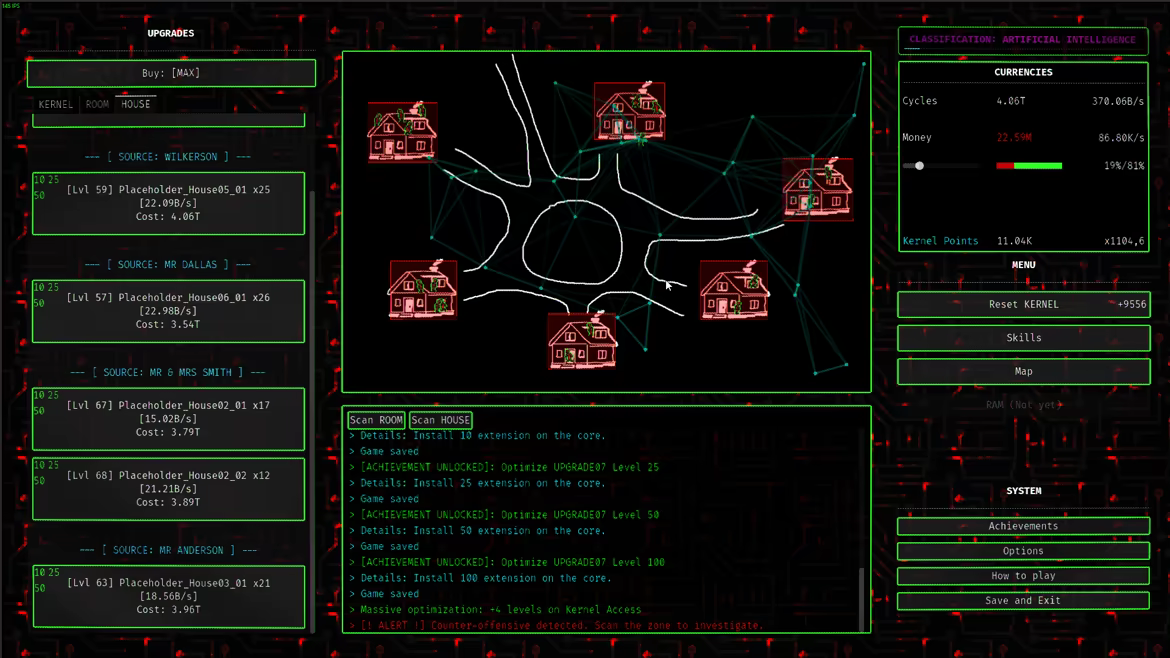The width and height of the screenshot is (1170, 658).
Task: Click the 19%/81% ratio text
Action: tap(1124, 166)
